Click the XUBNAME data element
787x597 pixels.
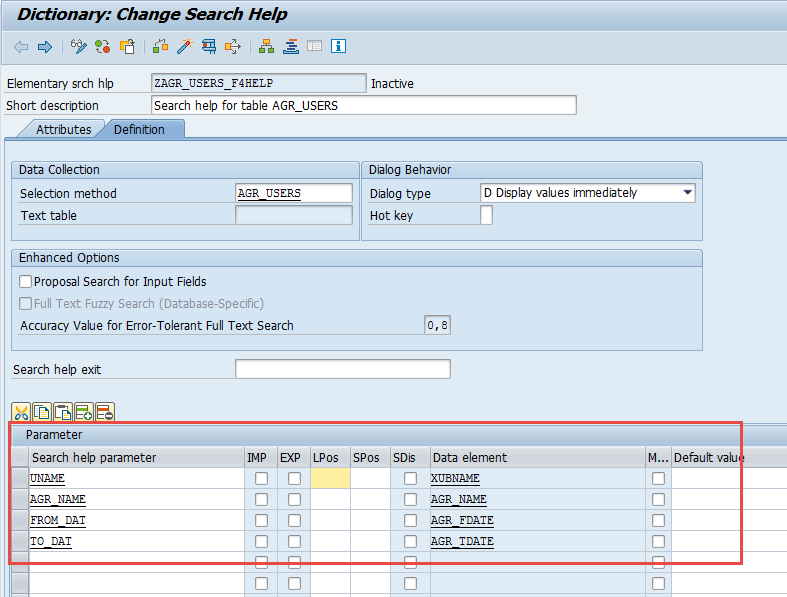coord(538,478)
